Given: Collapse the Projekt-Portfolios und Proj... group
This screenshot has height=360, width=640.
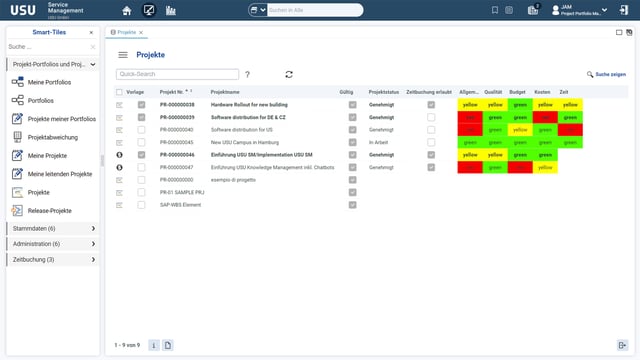Looking at the screenshot, I should point(53,64).
